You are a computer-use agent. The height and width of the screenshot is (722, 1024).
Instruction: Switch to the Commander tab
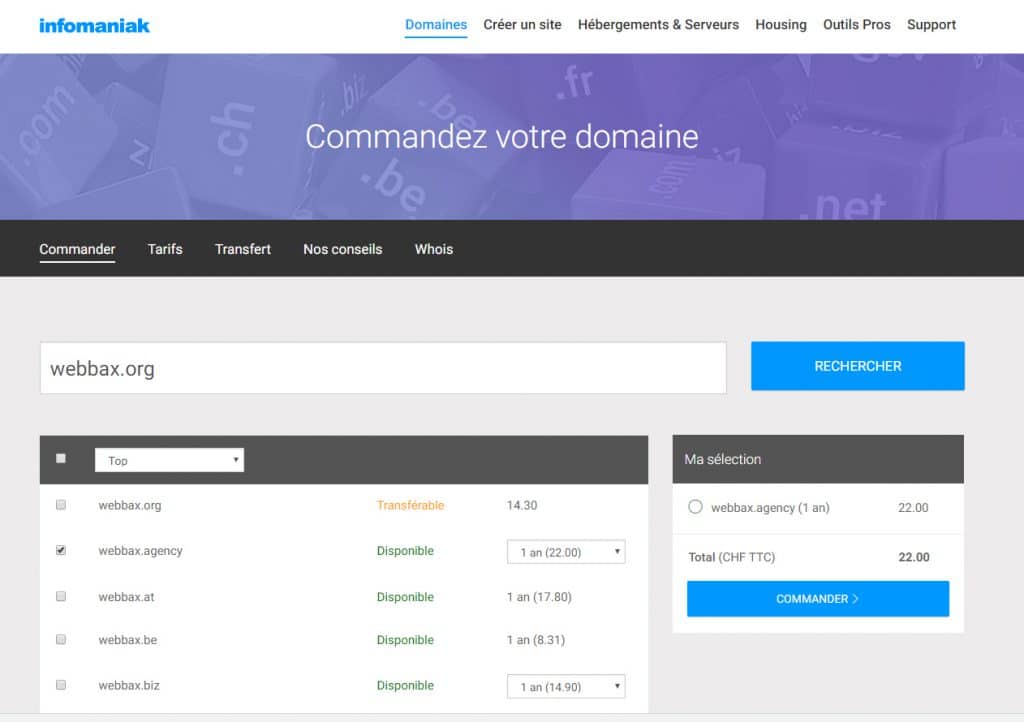[77, 249]
